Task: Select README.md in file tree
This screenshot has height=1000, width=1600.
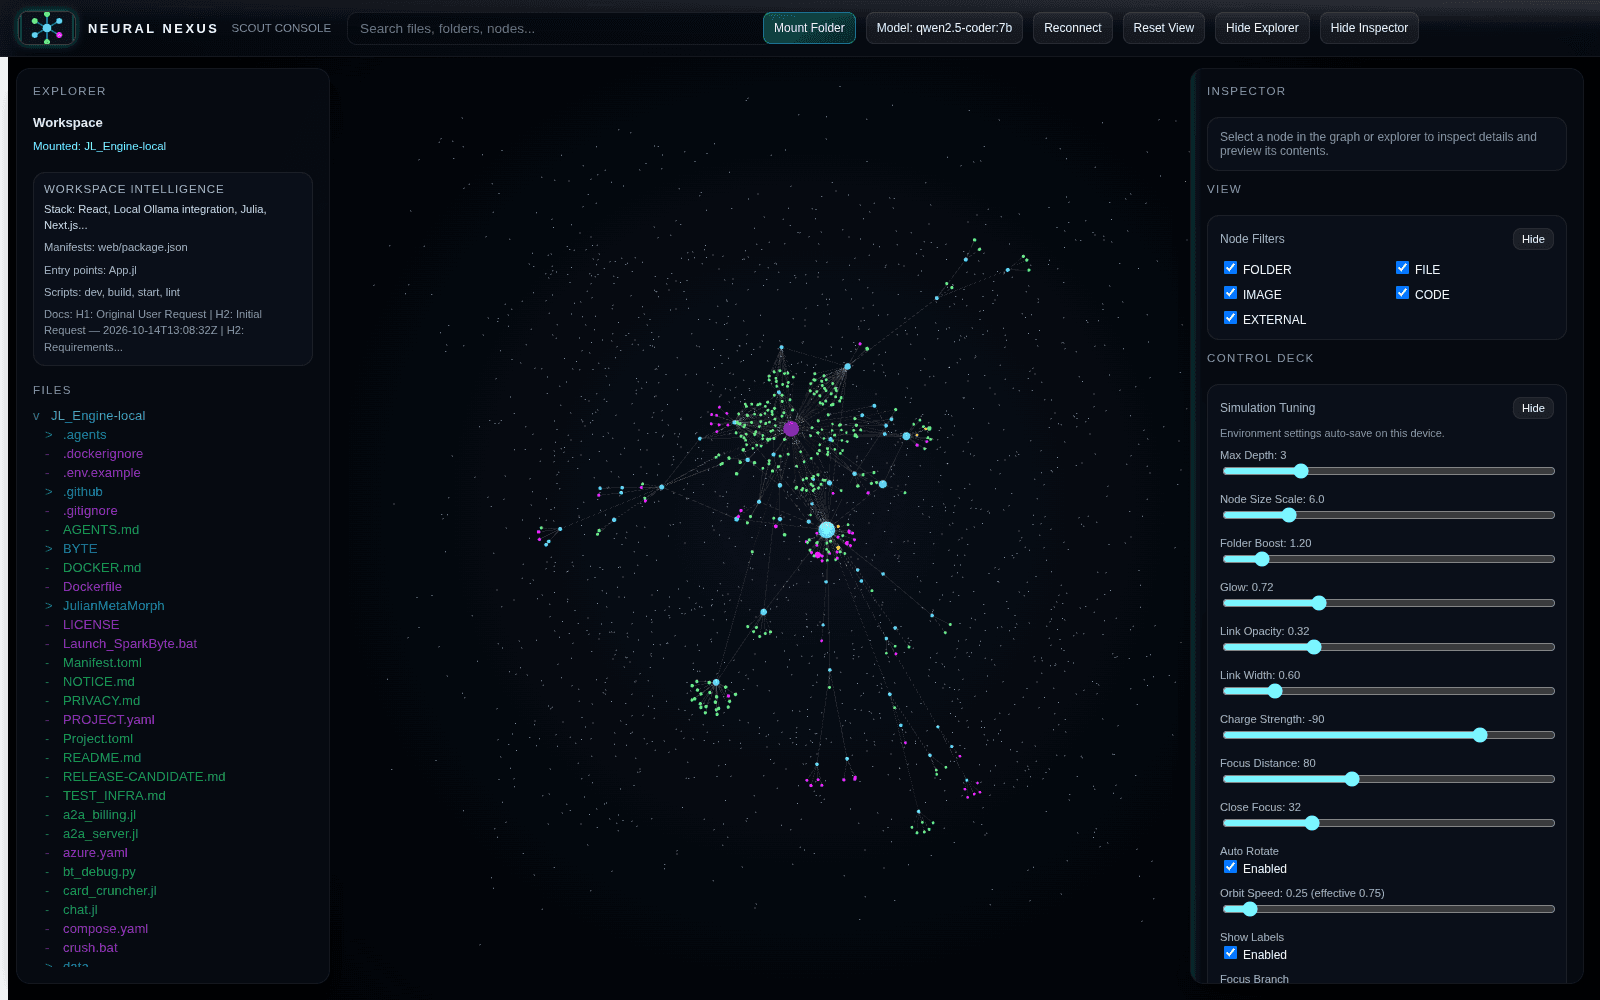Action: pyautogui.click(x=102, y=758)
